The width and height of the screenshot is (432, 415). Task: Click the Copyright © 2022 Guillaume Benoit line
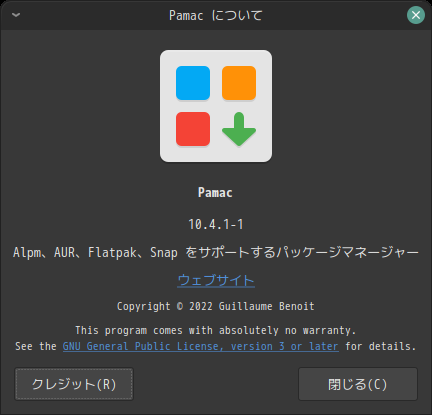pyautogui.click(x=216, y=306)
